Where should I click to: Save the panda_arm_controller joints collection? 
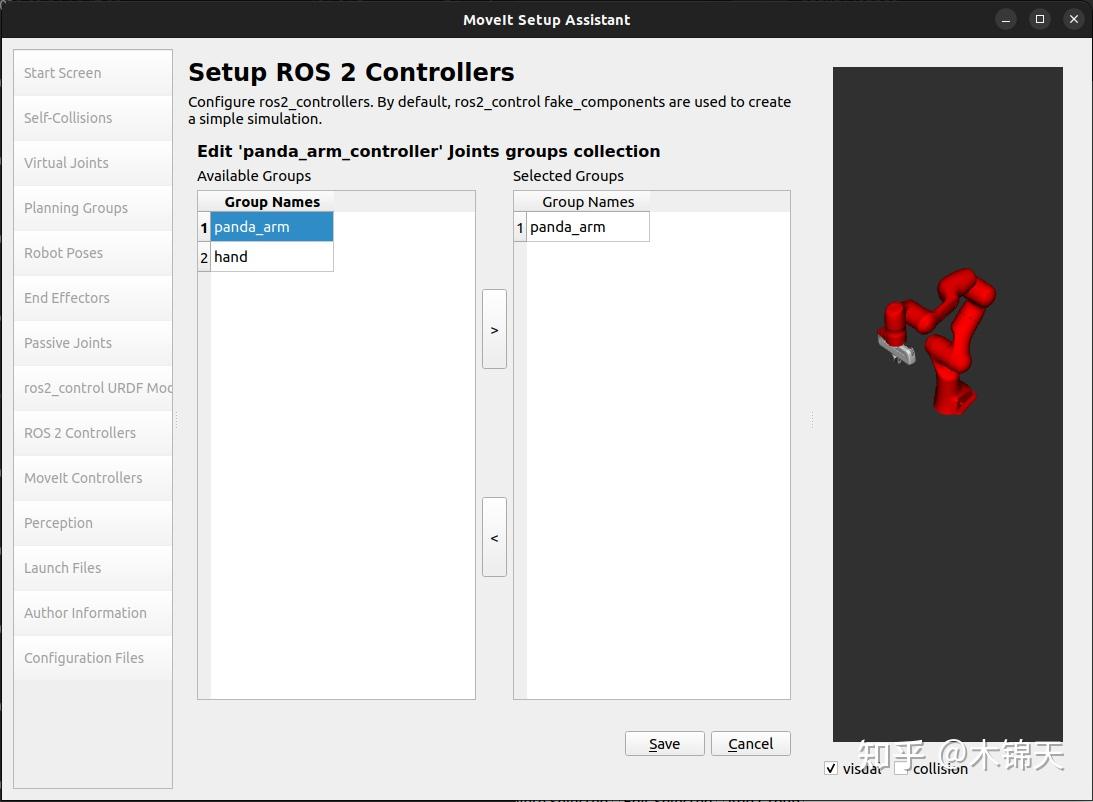[x=664, y=743]
